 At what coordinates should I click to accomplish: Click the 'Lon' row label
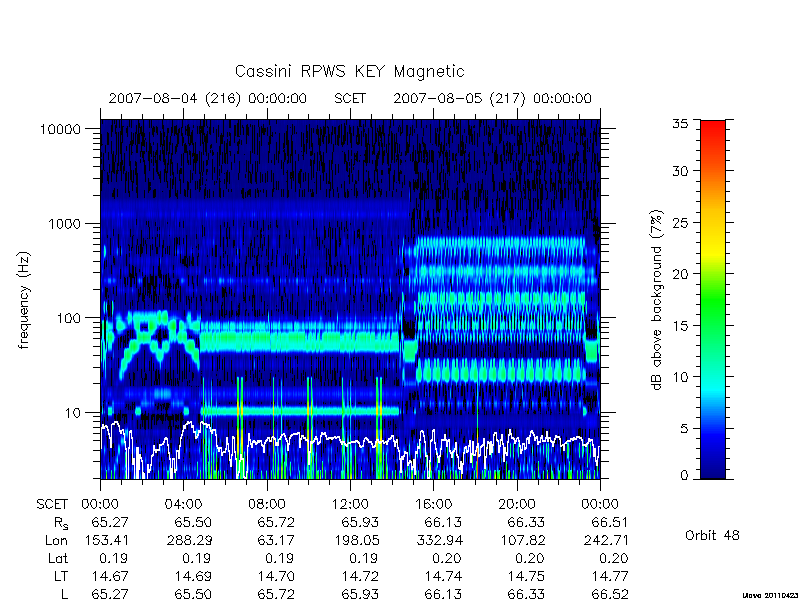pos(56,540)
